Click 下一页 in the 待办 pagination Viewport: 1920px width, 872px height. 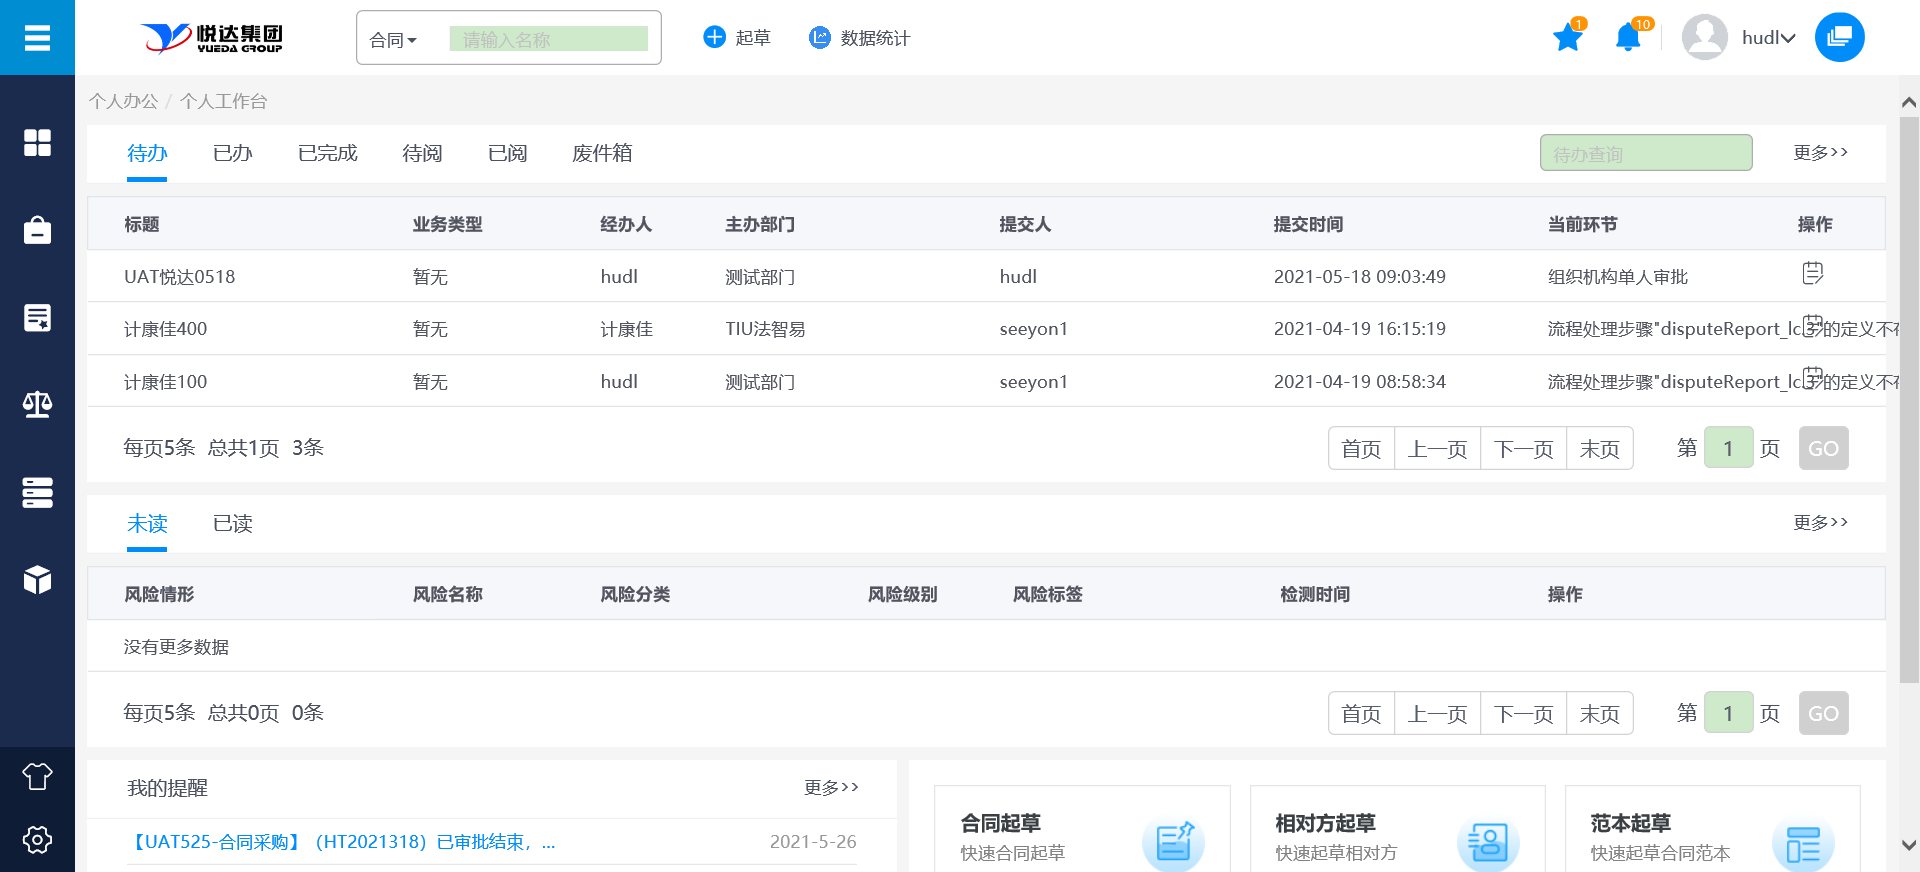pyautogui.click(x=1523, y=449)
